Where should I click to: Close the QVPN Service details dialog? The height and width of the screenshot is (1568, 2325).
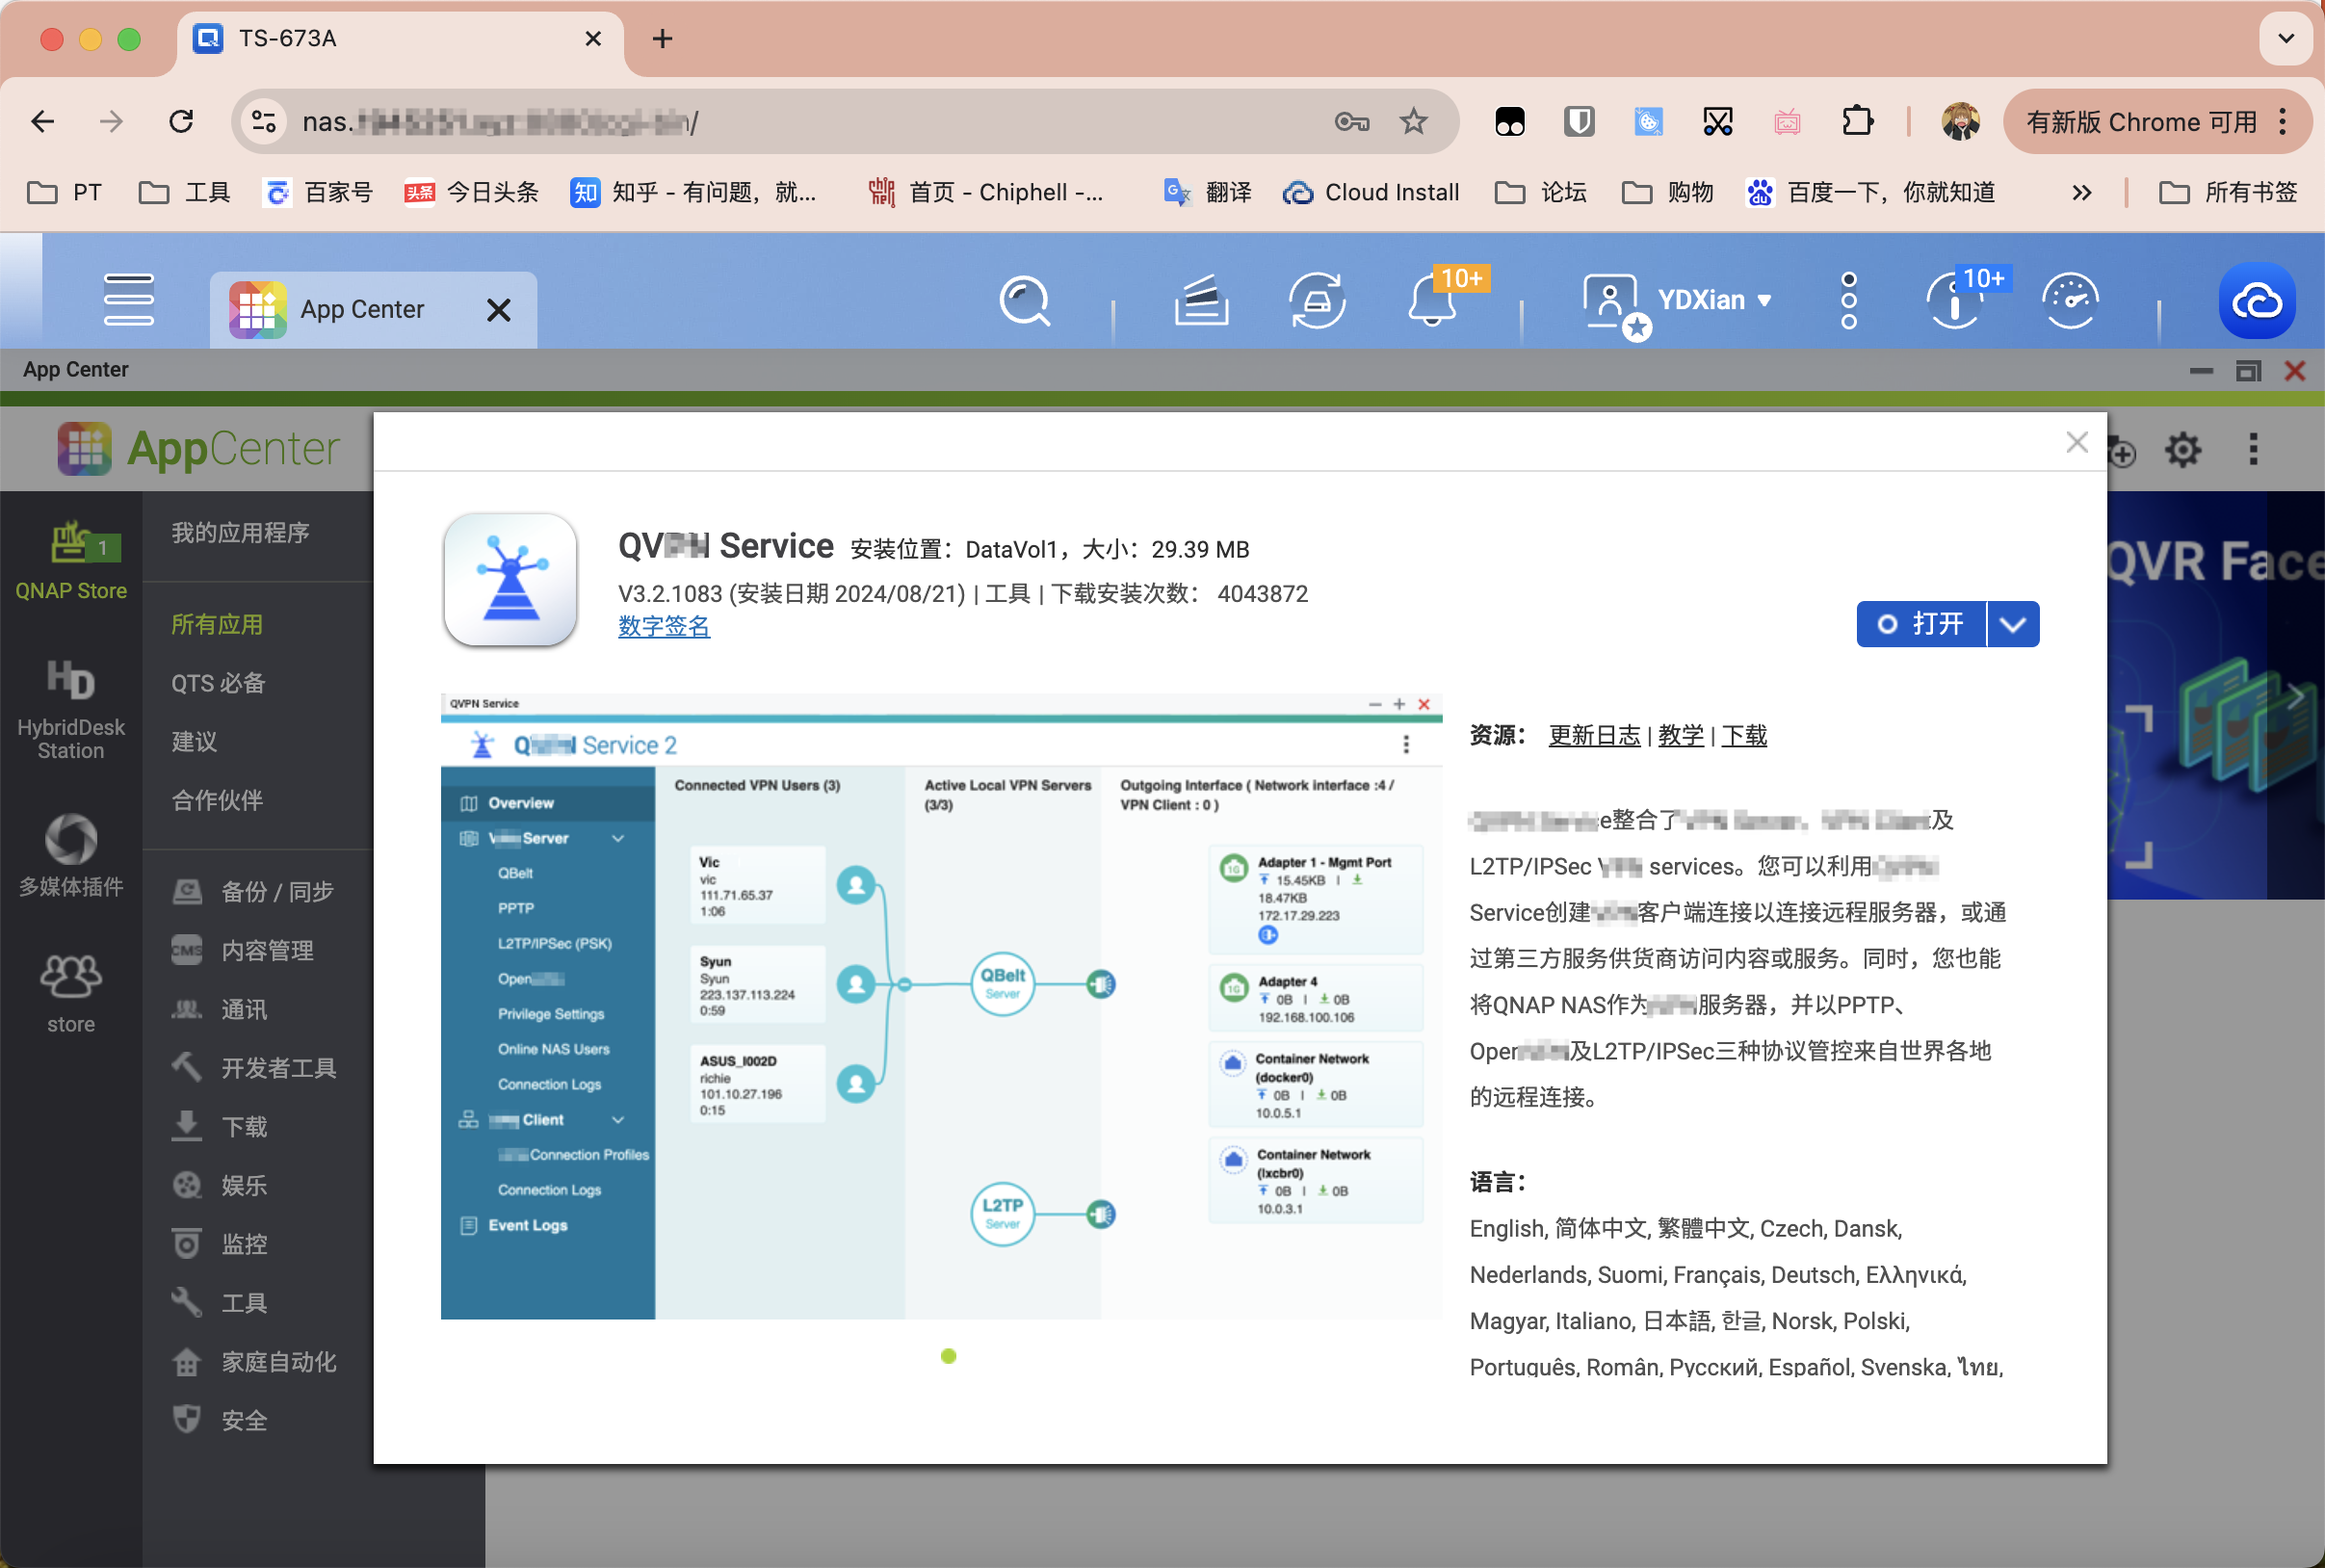click(x=2077, y=442)
